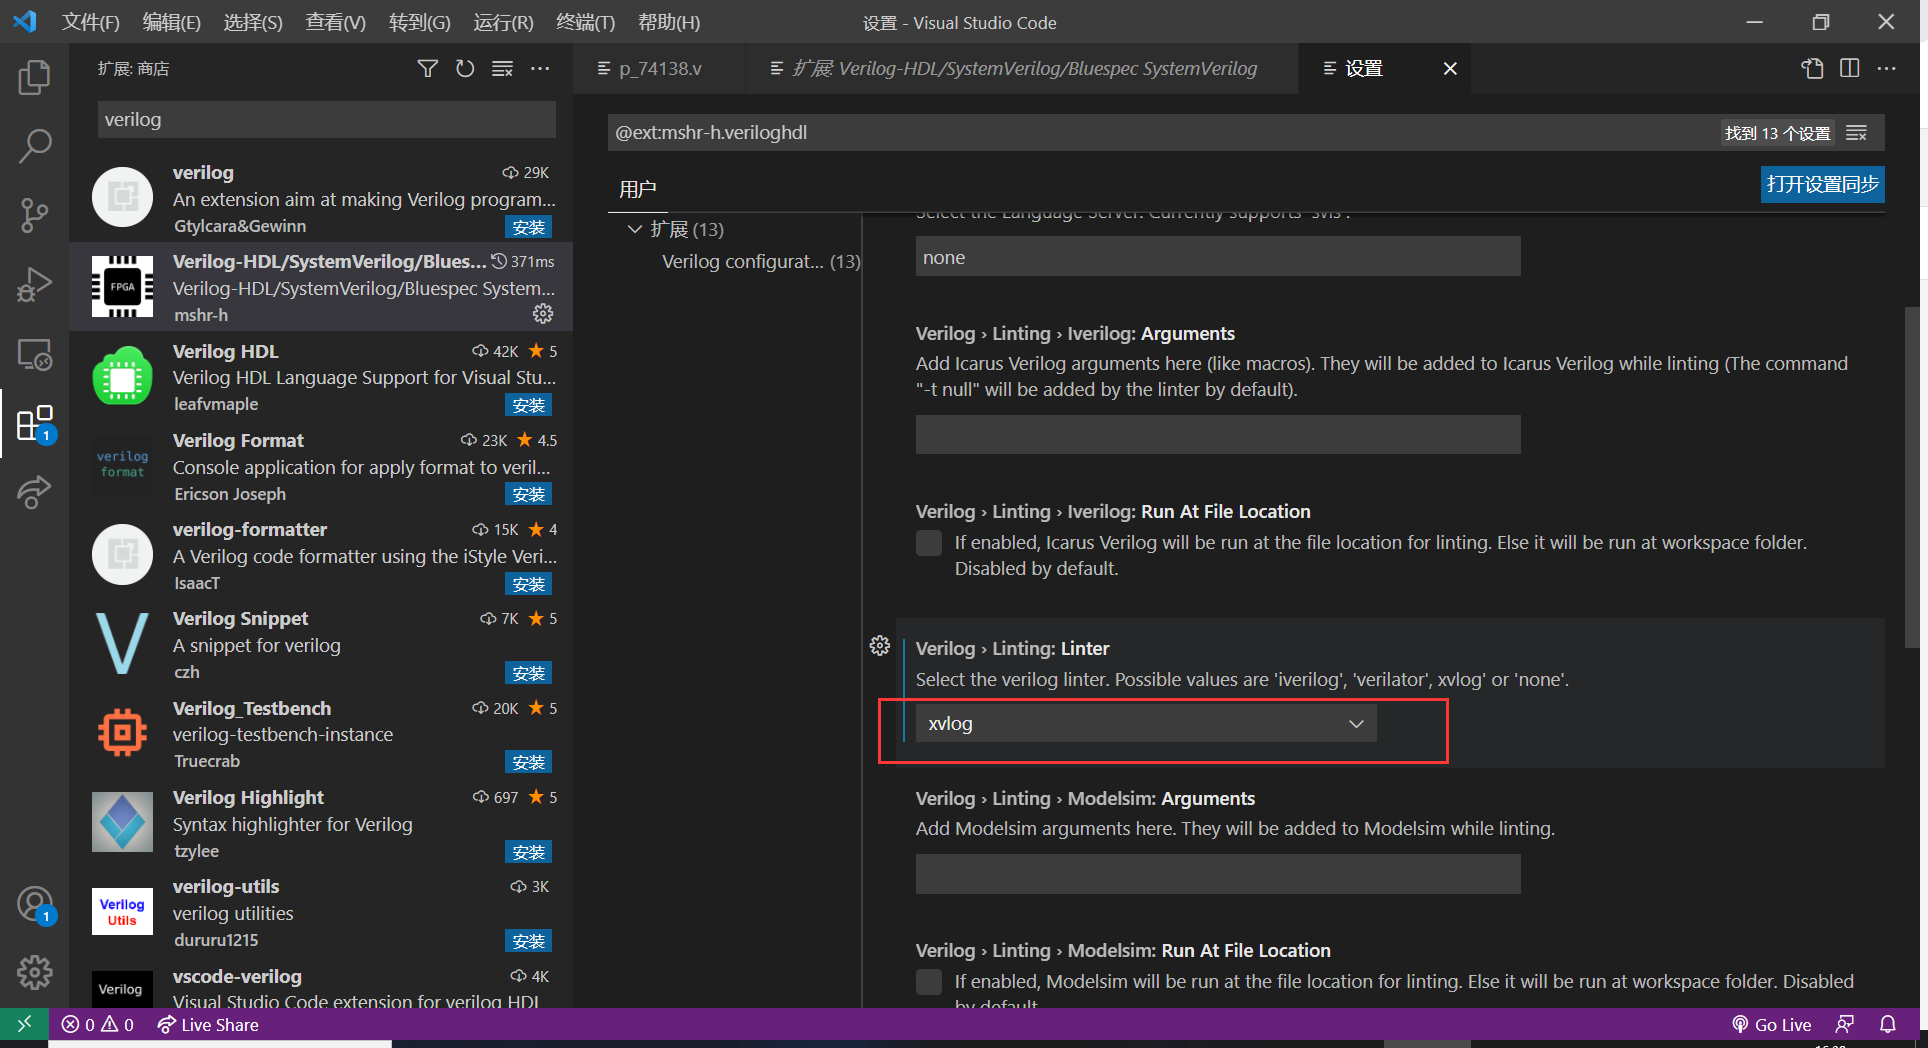This screenshot has width=1928, height=1048.
Task: Open the 选择(S) menu
Action: pos(253,22)
